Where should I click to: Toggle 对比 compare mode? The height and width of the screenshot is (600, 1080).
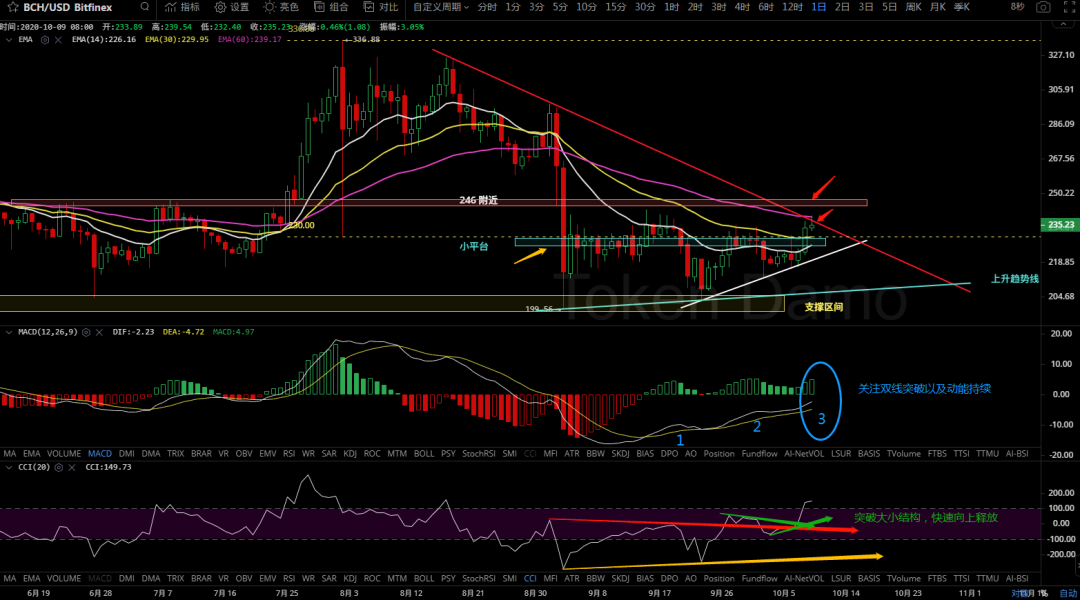(x=380, y=7)
